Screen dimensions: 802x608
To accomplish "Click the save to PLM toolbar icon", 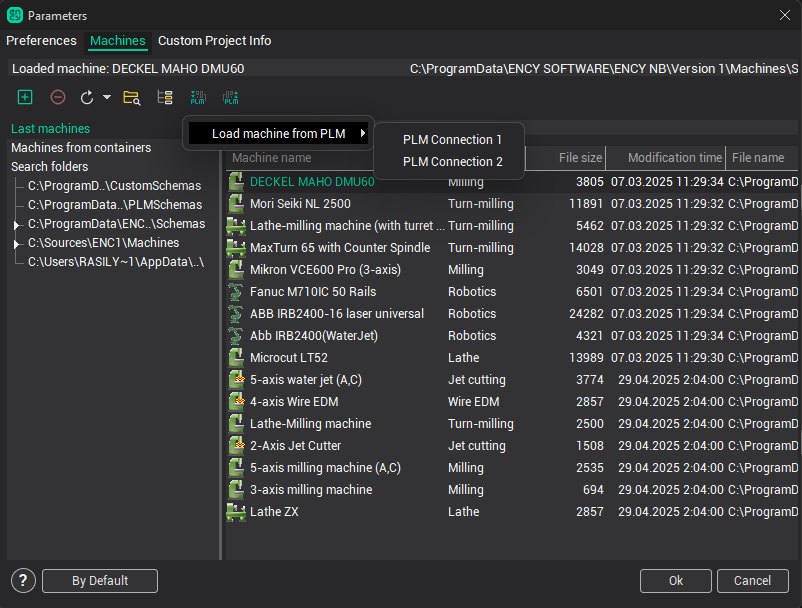I will pos(231,97).
